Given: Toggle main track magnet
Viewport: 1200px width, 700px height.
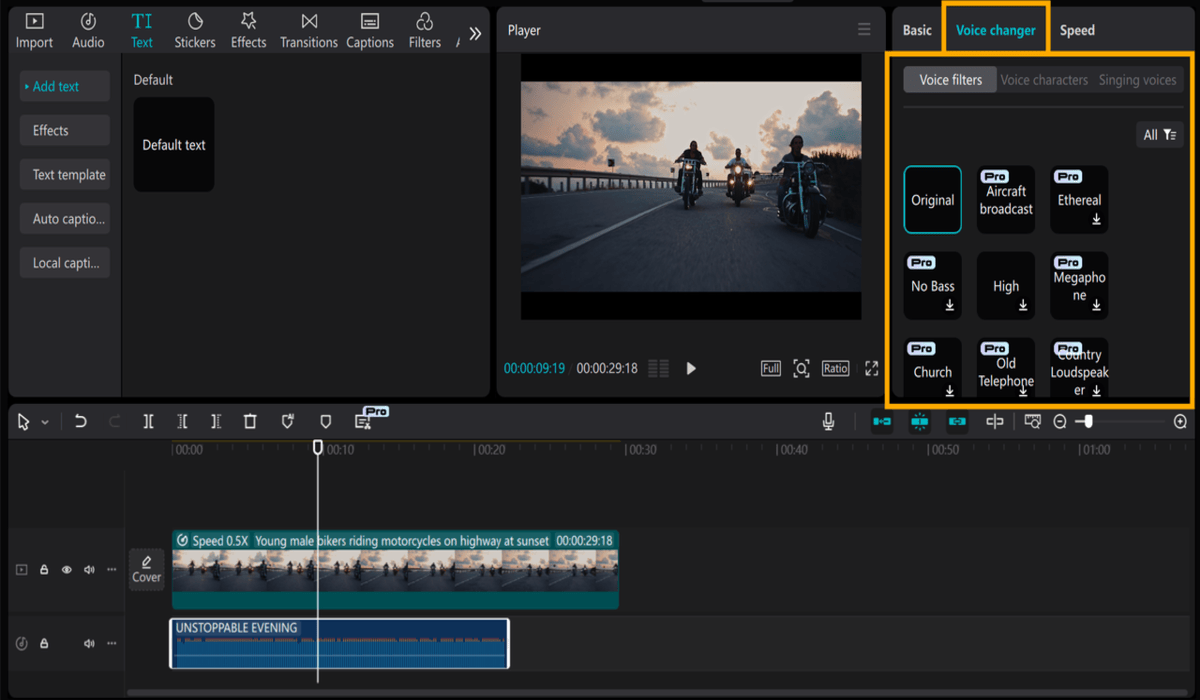Looking at the screenshot, I should tap(882, 422).
